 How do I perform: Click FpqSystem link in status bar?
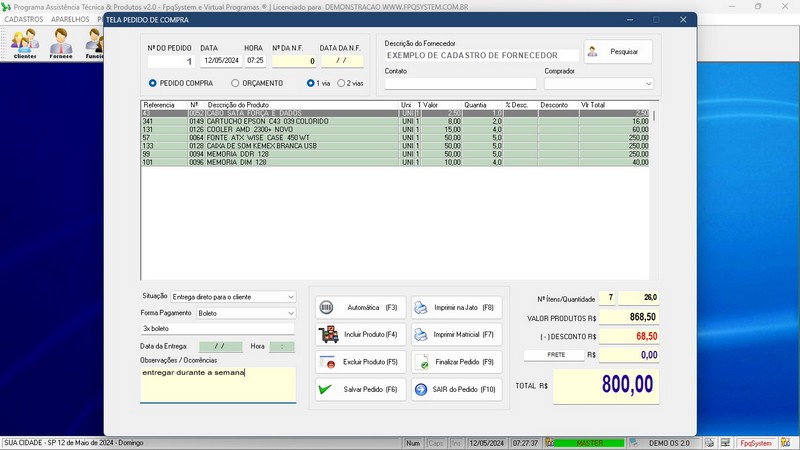(756, 443)
